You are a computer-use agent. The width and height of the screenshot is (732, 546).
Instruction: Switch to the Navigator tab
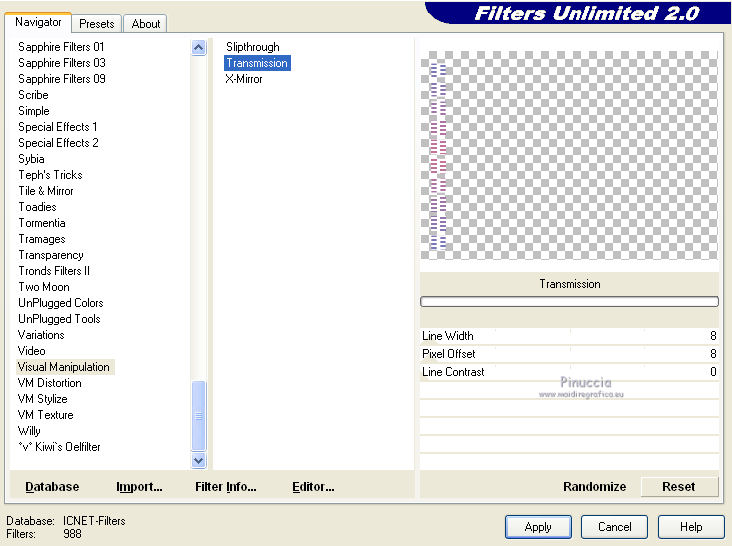(x=38, y=22)
